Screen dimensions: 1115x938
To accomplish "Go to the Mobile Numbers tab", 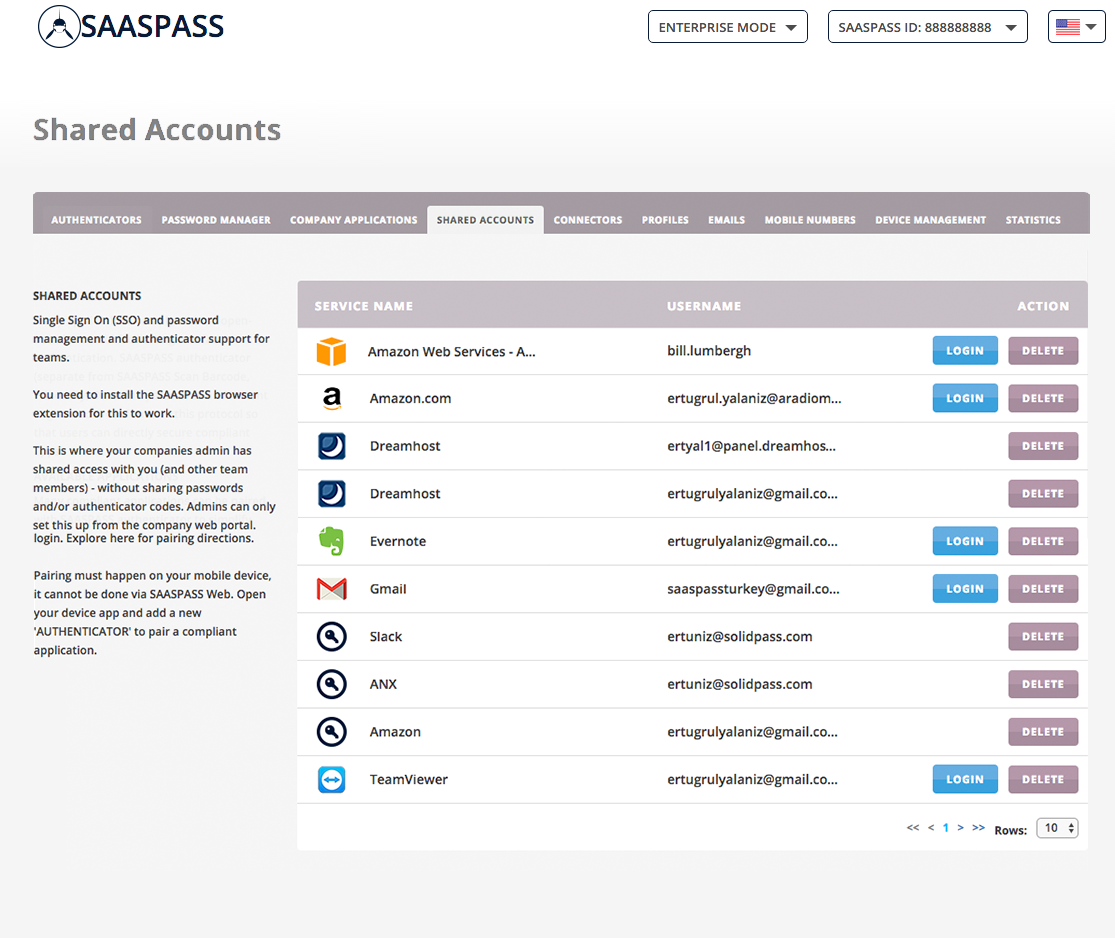I will 810,220.
